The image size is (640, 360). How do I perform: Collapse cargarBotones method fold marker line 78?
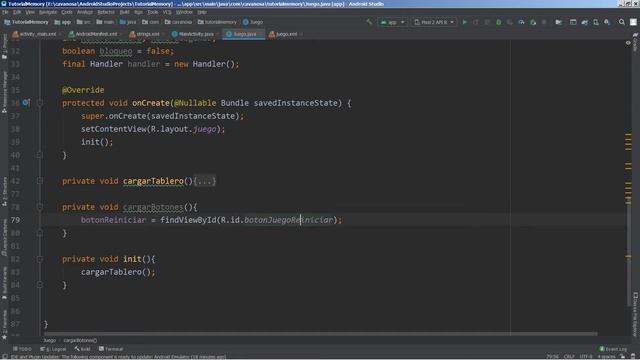[40, 207]
